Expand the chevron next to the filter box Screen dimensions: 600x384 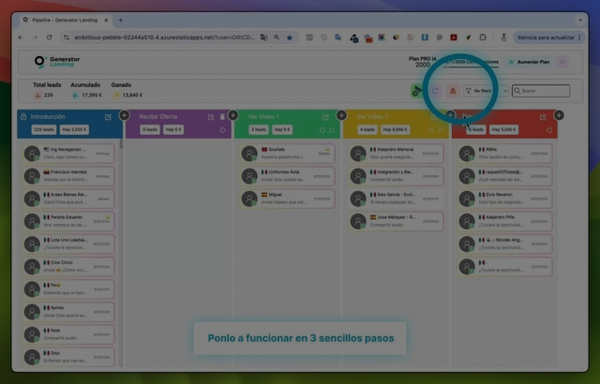[505, 91]
